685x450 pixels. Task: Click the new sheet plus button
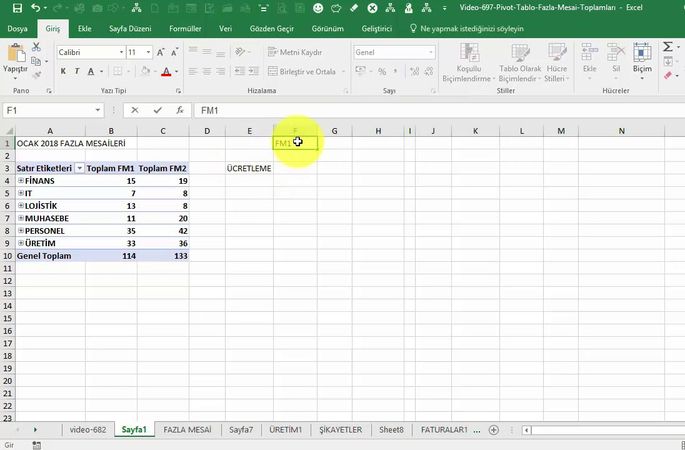pos(494,430)
